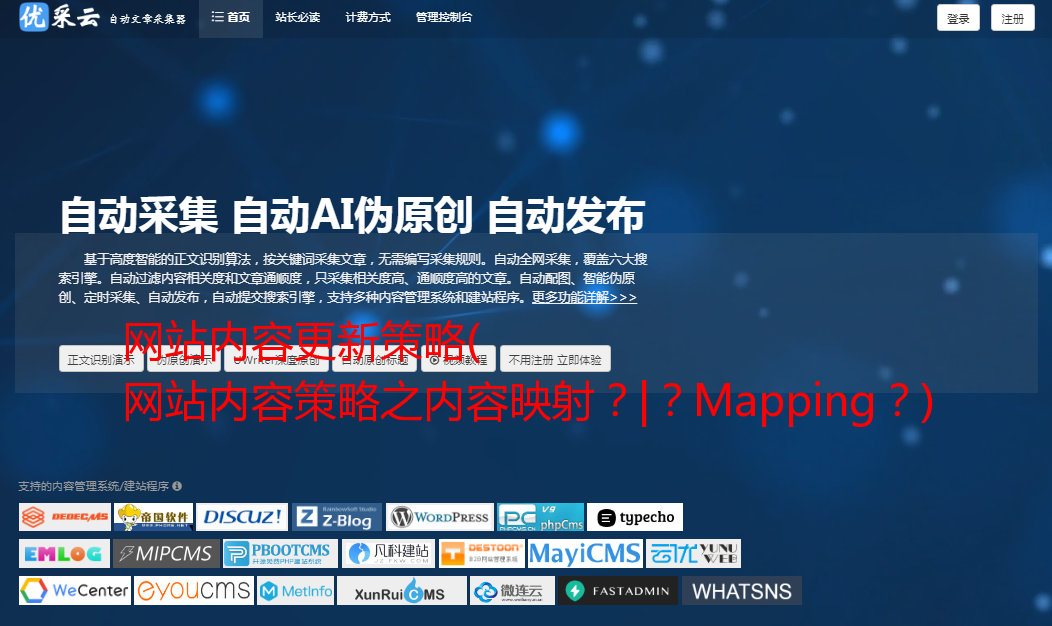Click the 优采云 logo
This screenshot has width=1052, height=626.
[60, 17]
